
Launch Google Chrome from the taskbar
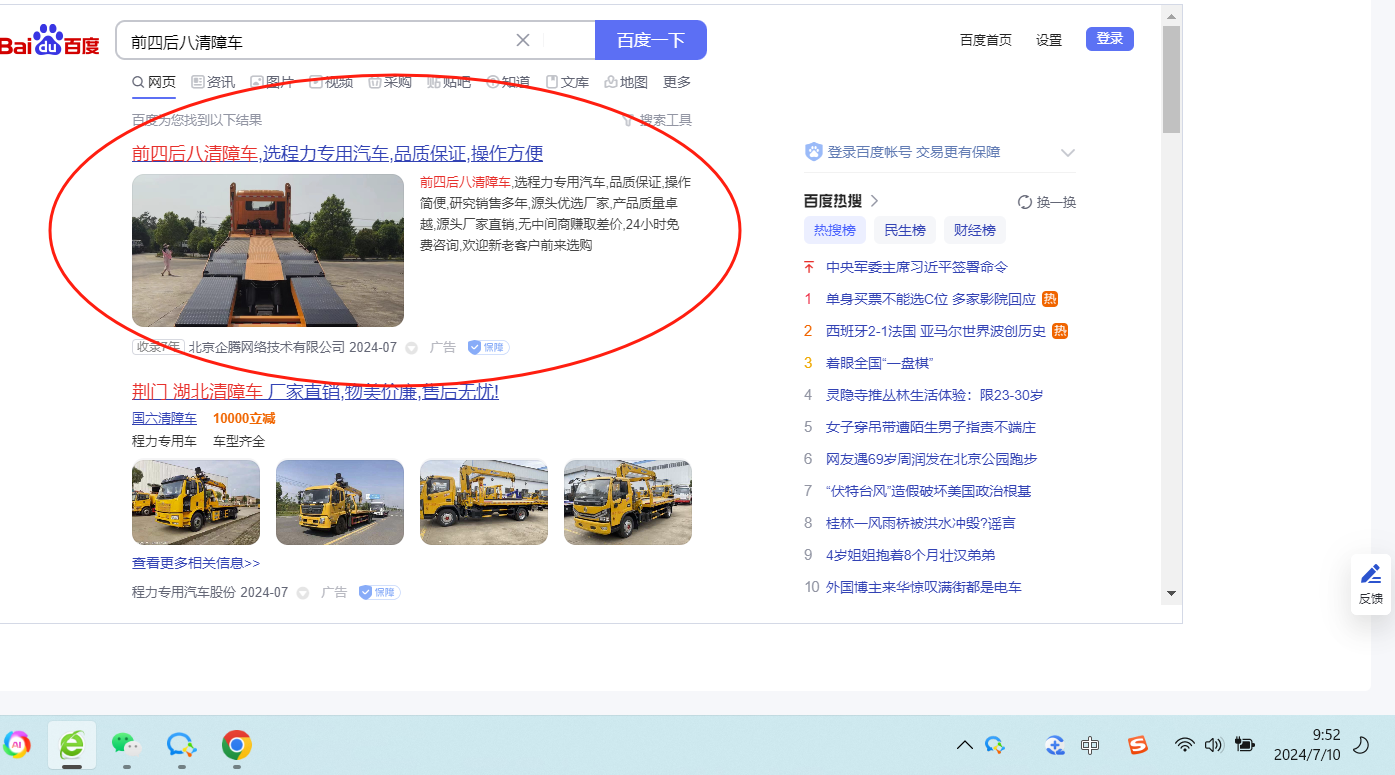(x=236, y=744)
